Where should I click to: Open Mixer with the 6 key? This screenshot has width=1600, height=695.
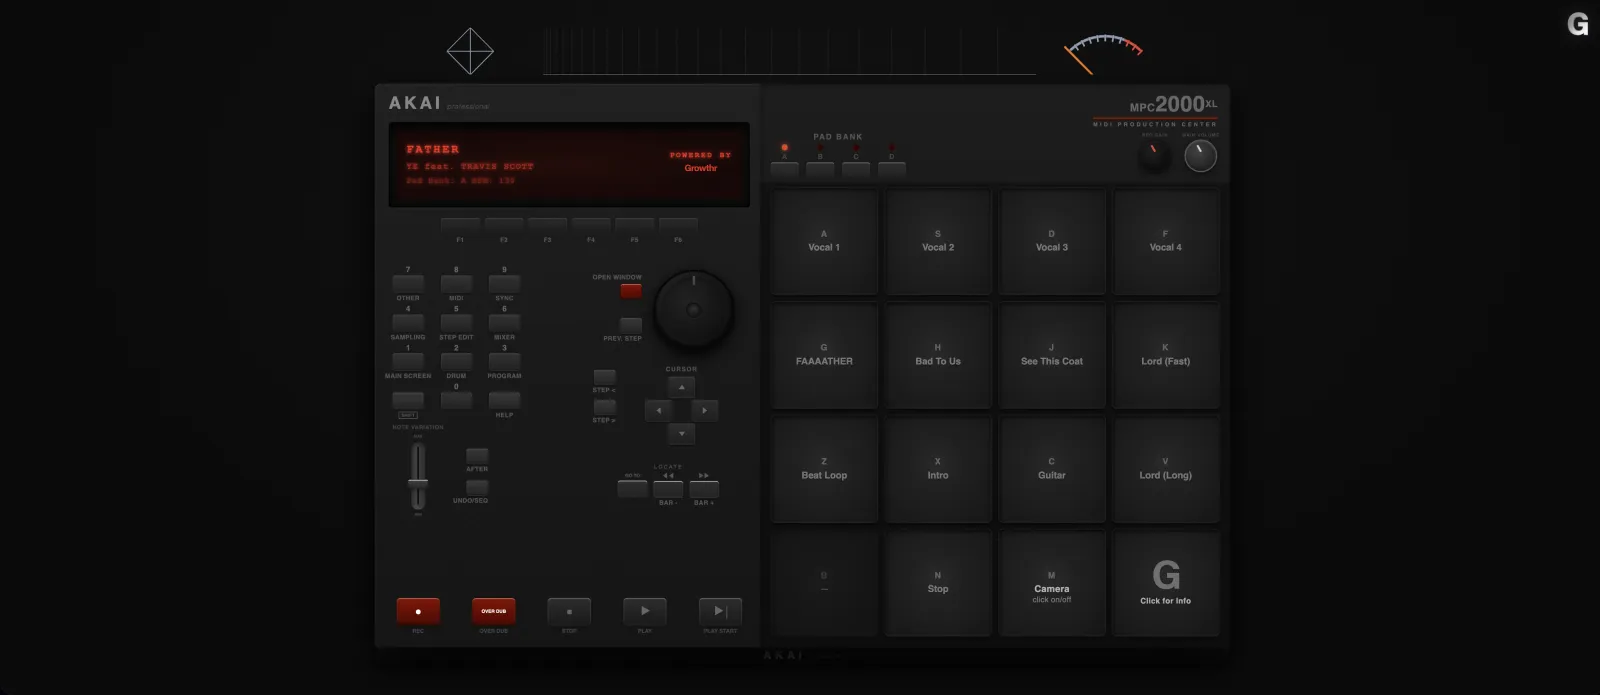504,323
